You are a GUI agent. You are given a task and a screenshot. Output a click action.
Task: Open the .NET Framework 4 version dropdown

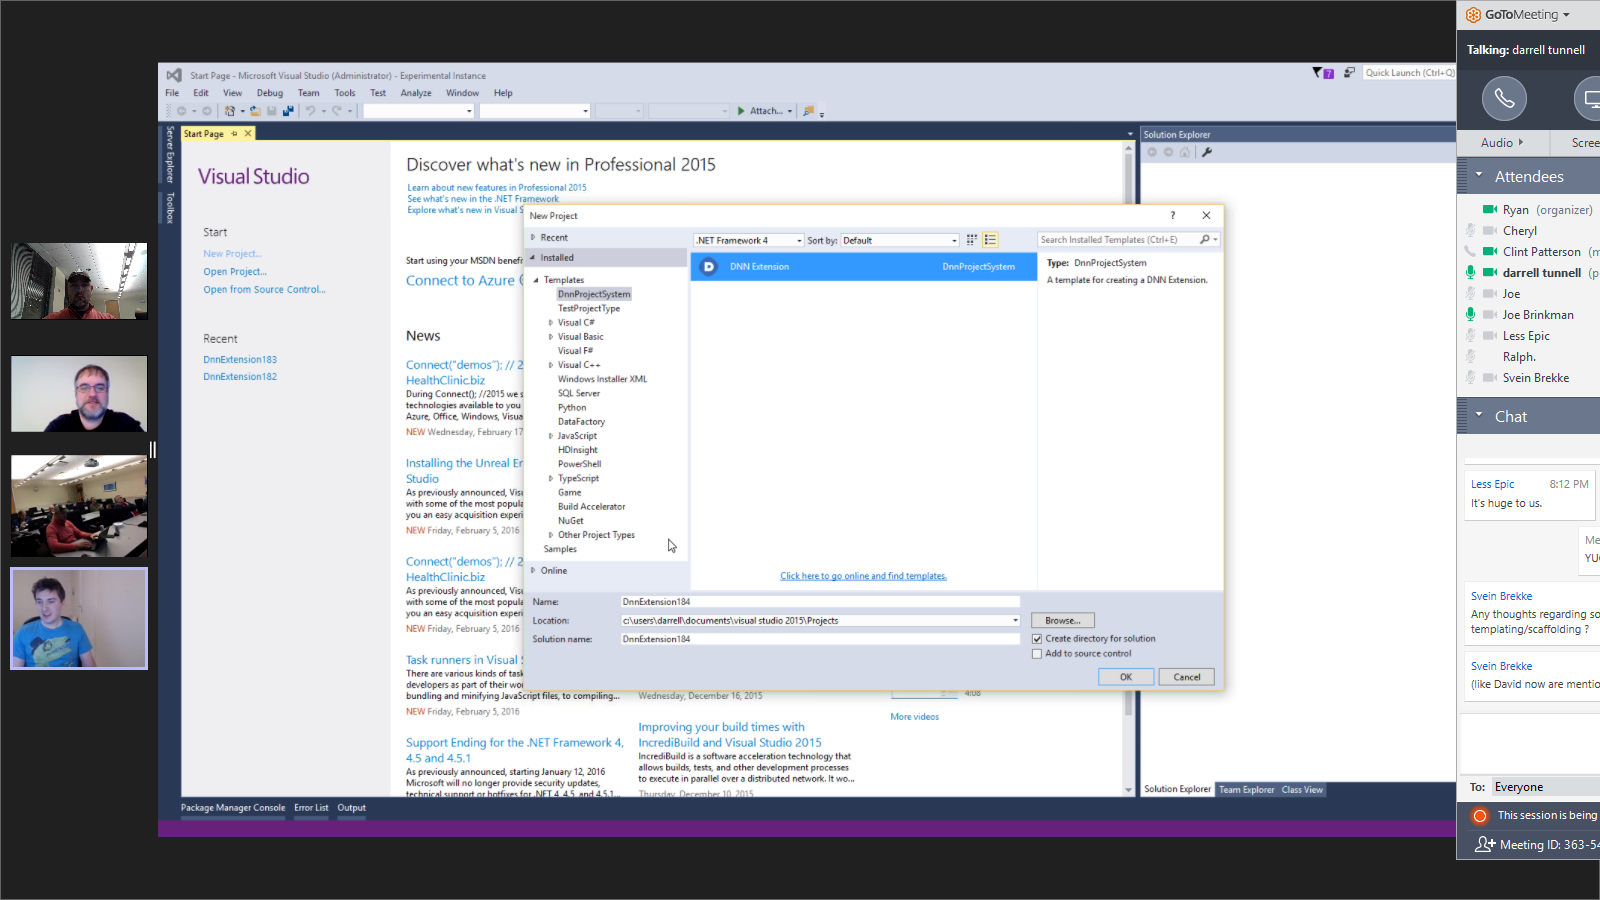(749, 240)
